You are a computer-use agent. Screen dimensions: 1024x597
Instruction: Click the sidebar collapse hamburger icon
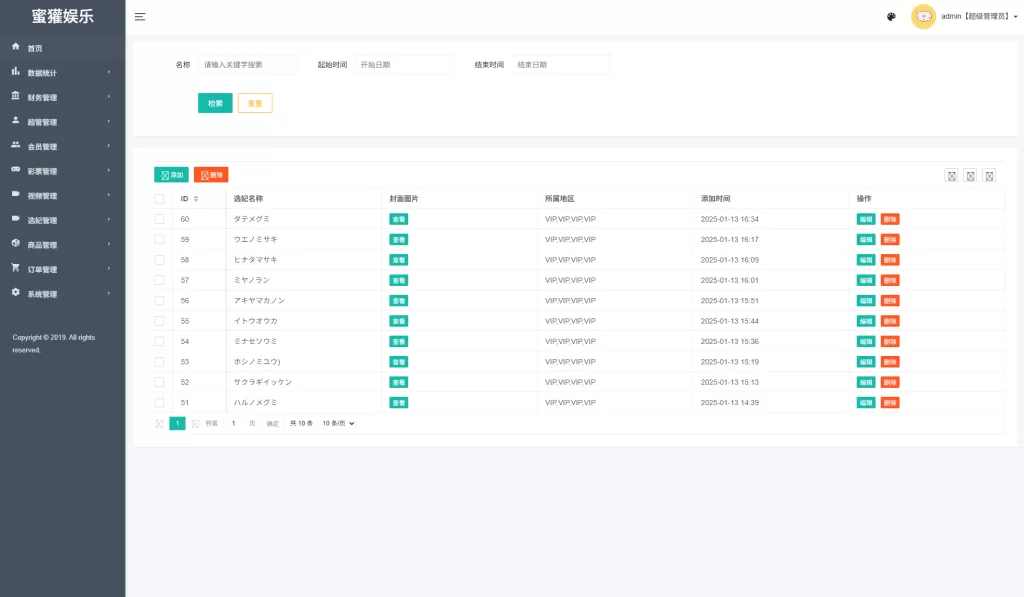coord(140,17)
